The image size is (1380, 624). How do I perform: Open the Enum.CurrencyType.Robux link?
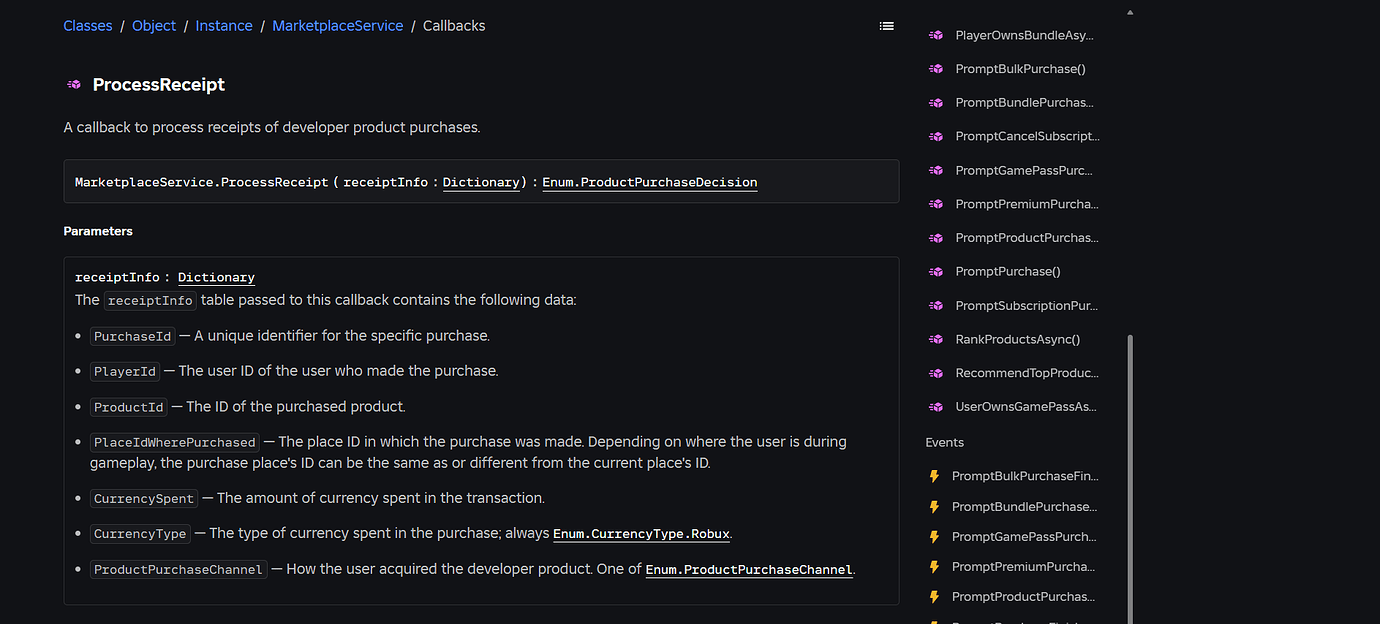pyautogui.click(x=643, y=534)
